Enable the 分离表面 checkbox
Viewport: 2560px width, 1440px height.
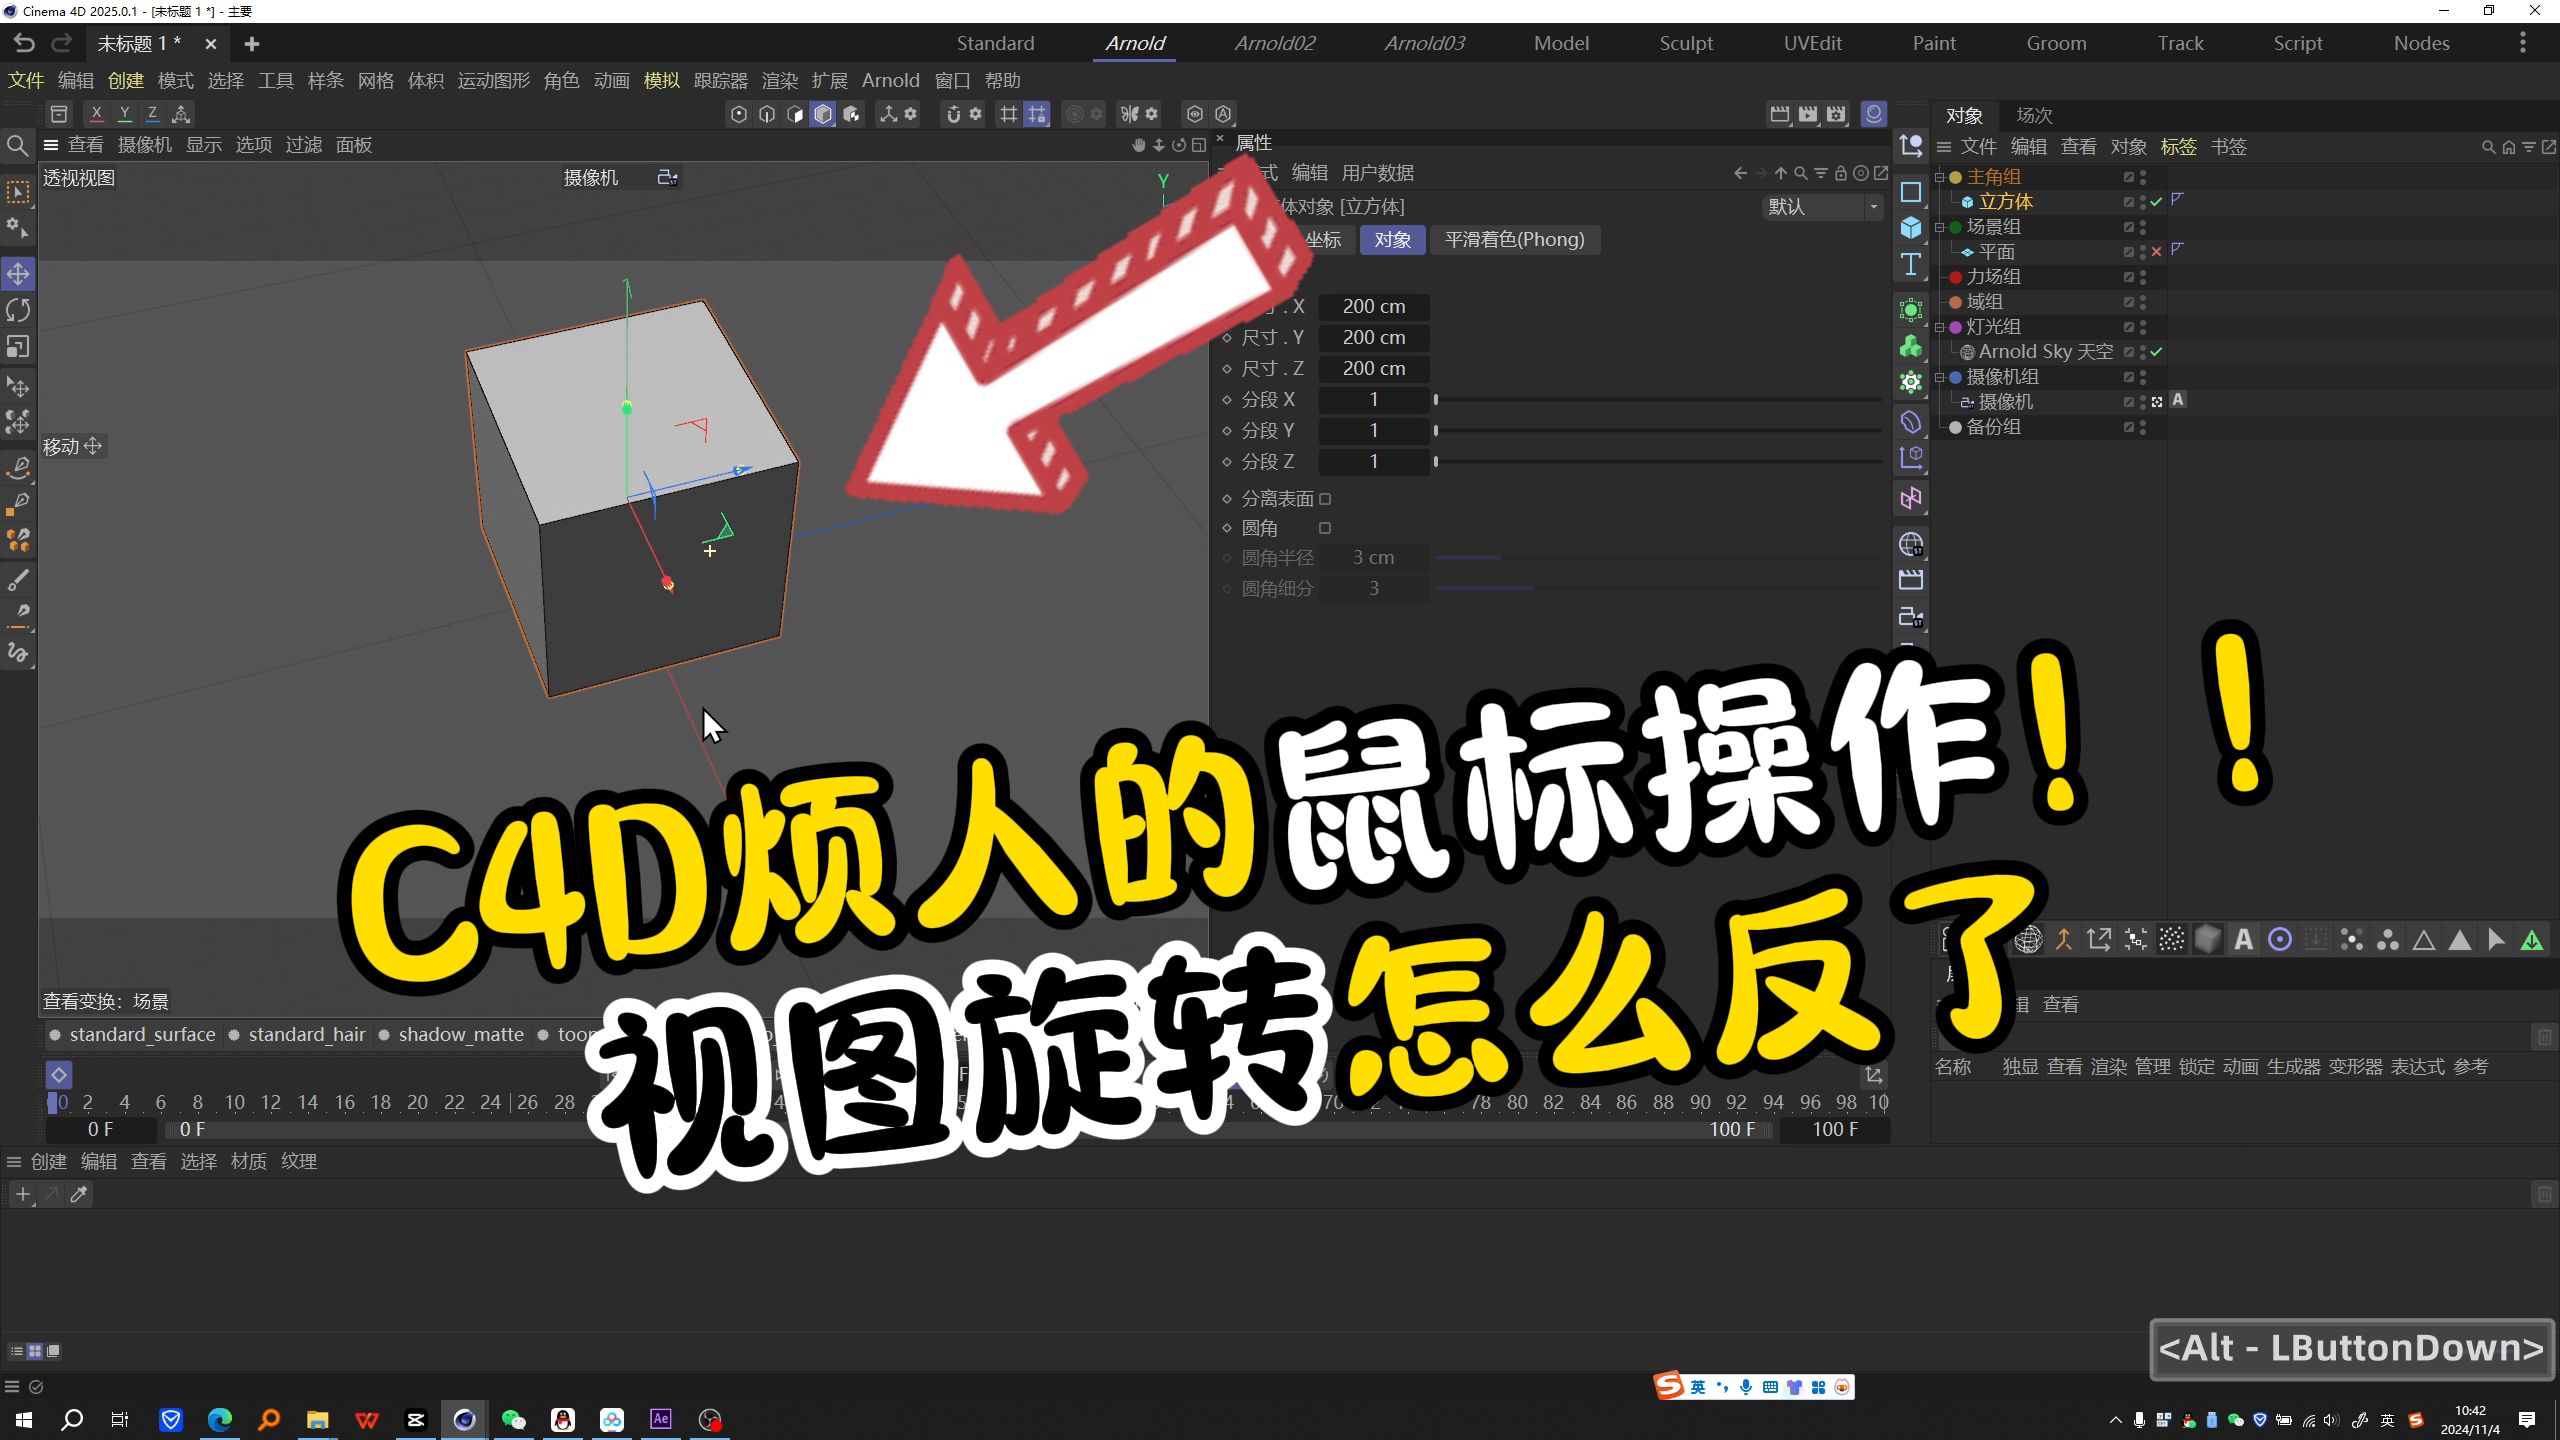pos(1325,498)
